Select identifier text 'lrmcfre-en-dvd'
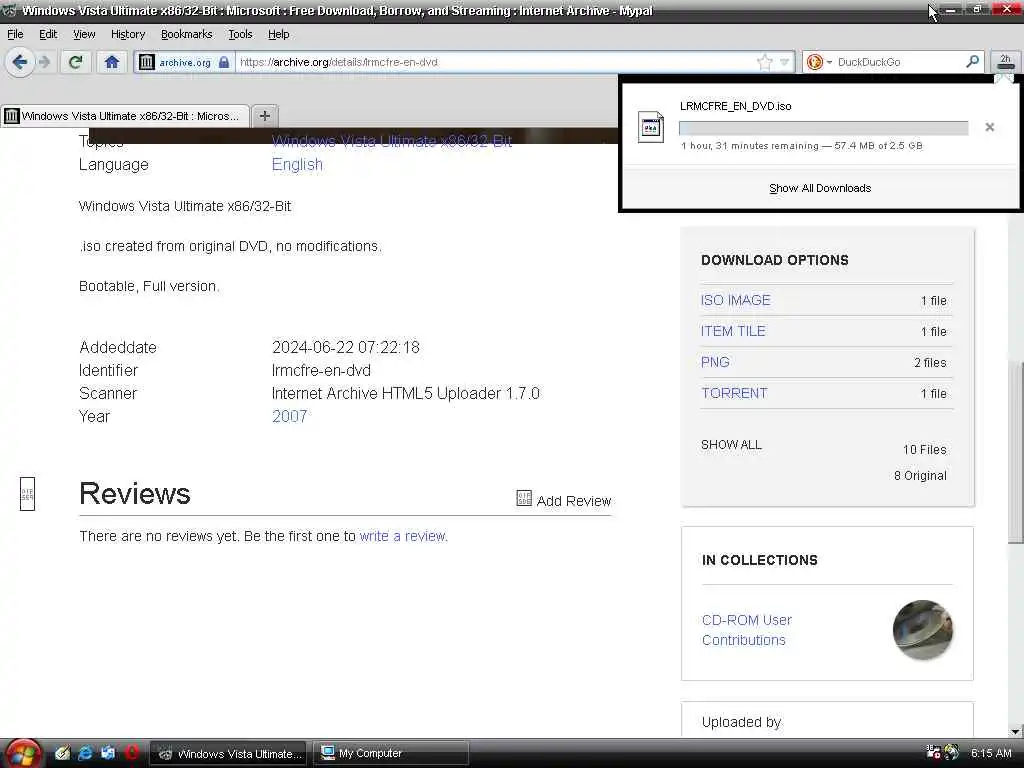Screen dimensions: 1024x768 (321, 370)
